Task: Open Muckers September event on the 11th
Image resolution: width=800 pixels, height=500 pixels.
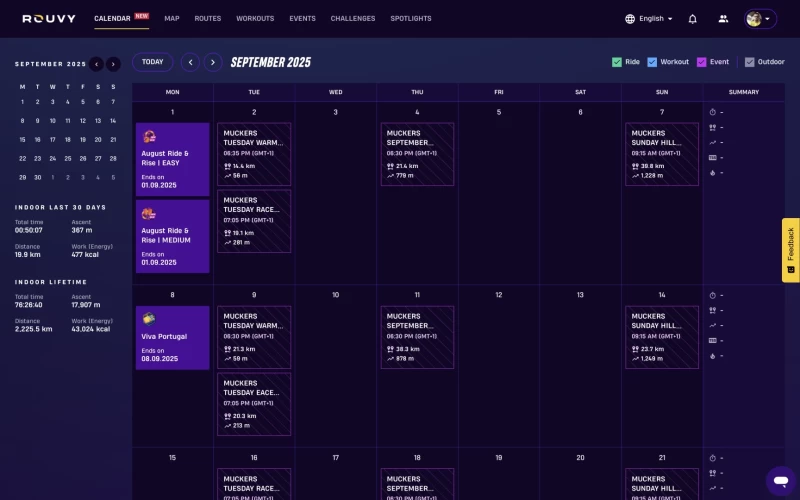Action: tap(417, 337)
